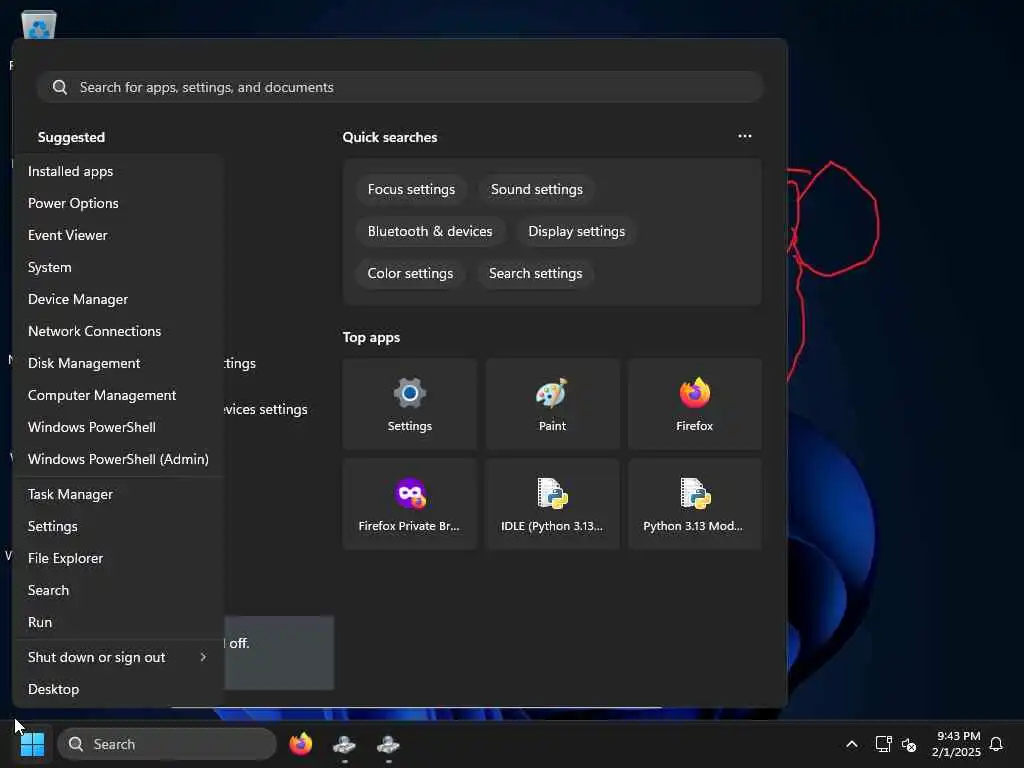
Task: Launch Paint from Top apps
Action: [552, 404]
